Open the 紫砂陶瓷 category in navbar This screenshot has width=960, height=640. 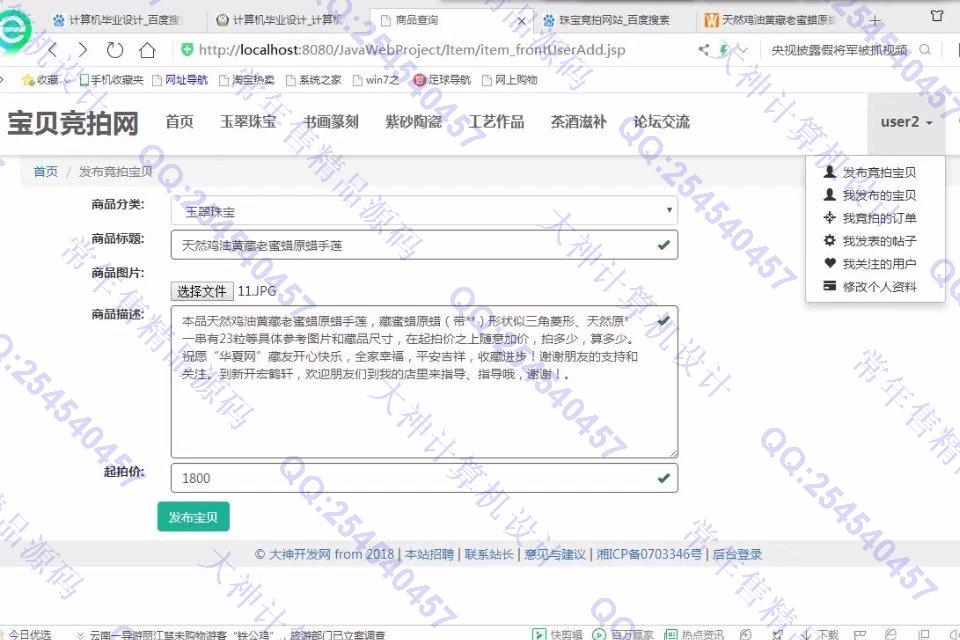[413, 121]
